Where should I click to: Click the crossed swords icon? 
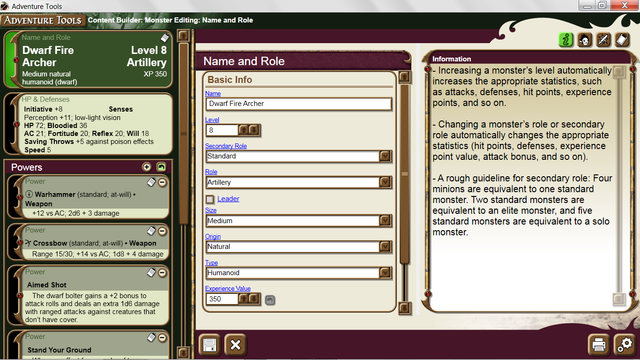[x=603, y=40]
